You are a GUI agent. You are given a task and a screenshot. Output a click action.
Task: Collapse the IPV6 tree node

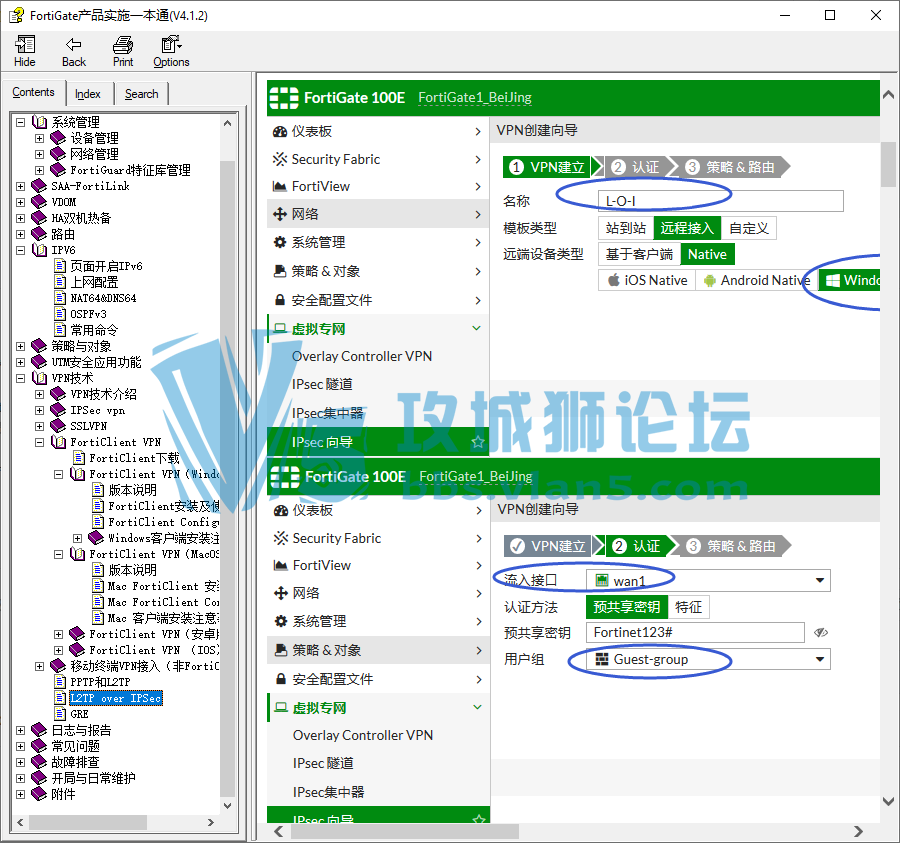tap(21, 250)
